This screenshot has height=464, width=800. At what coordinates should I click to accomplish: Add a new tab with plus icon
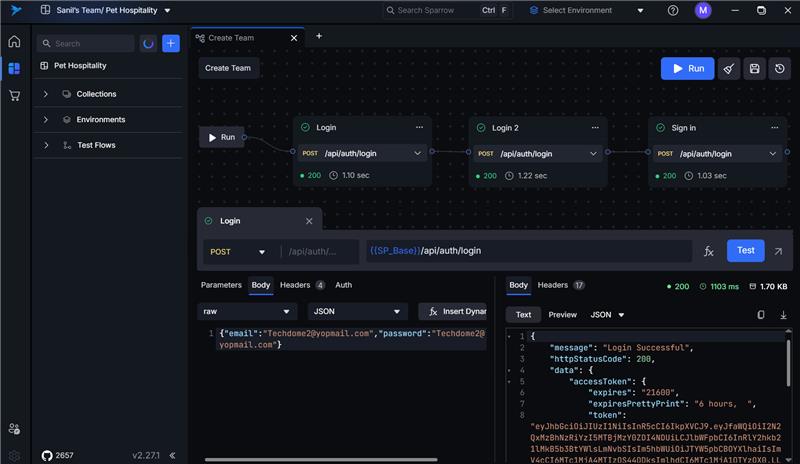pos(319,36)
